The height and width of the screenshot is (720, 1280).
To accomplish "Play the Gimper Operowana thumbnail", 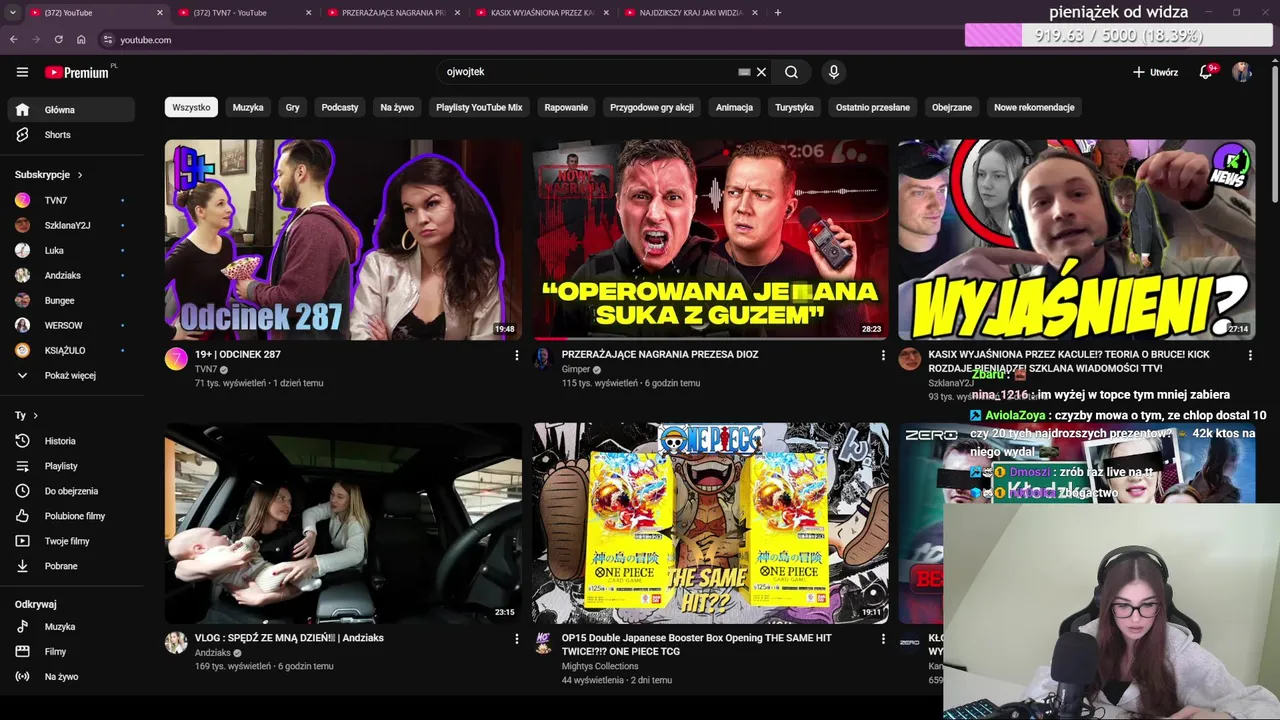I will click(x=710, y=240).
